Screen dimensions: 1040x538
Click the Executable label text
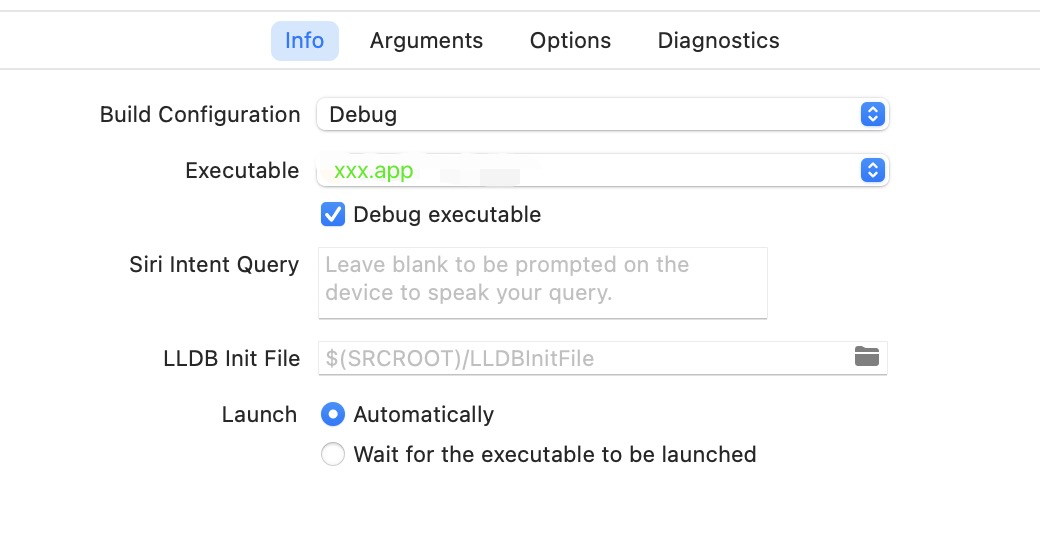pyautogui.click(x=242, y=171)
